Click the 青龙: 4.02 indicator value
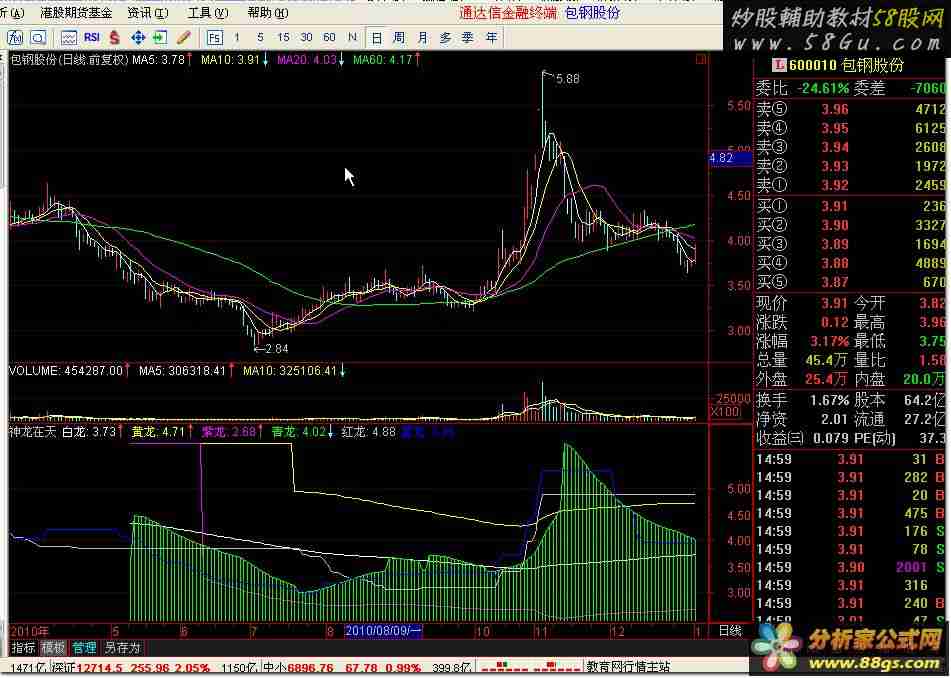Screen dimensions: 951x678 pos(301,432)
